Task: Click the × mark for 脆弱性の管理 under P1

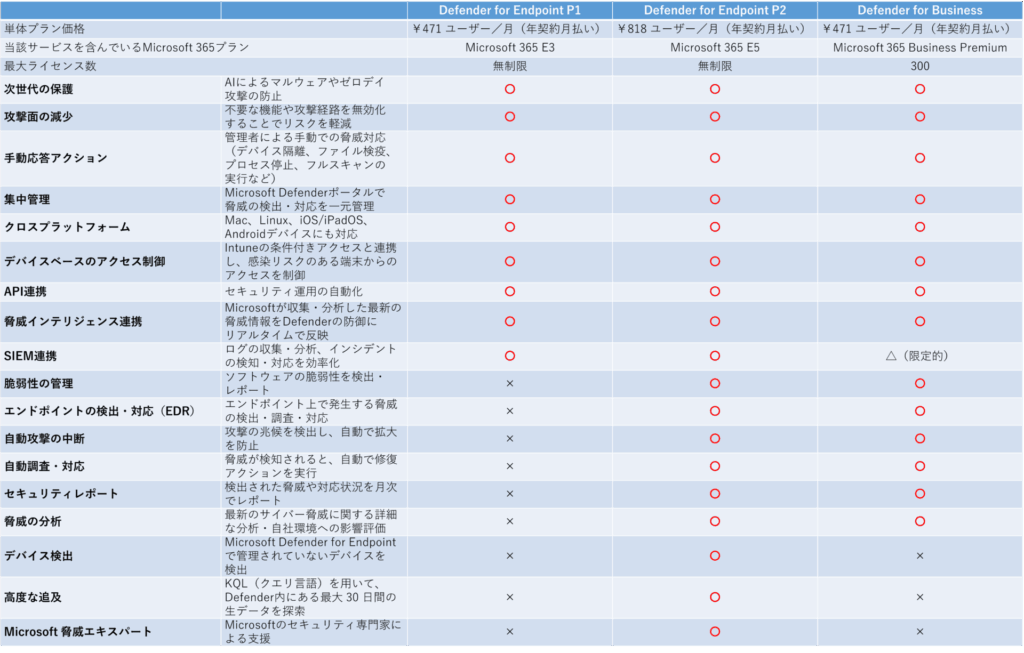Action: 510,383
